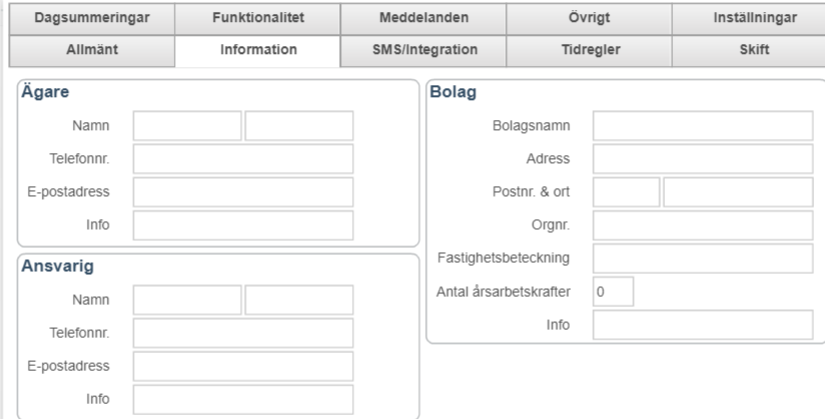The width and height of the screenshot is (825, 419).
Task: Focus the Ägare Telefonnr. field
Action: point(243,159)
